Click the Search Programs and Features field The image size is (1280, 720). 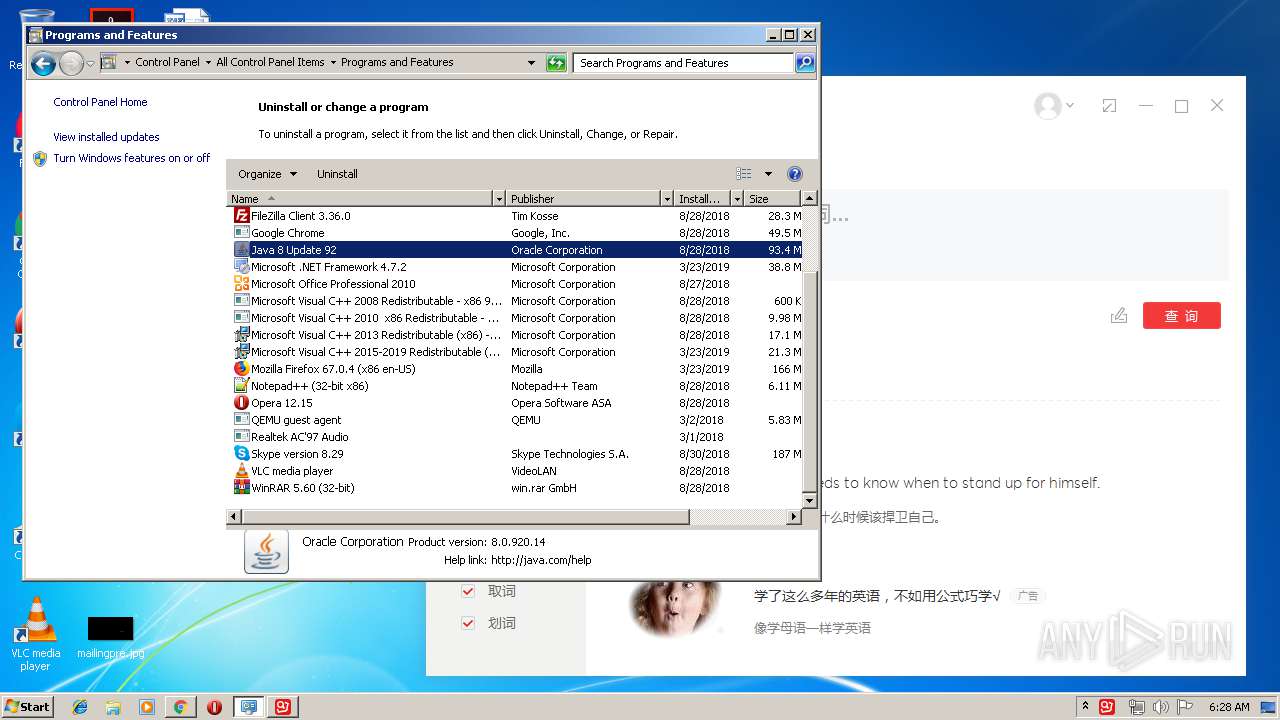click(x=685, y=63)
